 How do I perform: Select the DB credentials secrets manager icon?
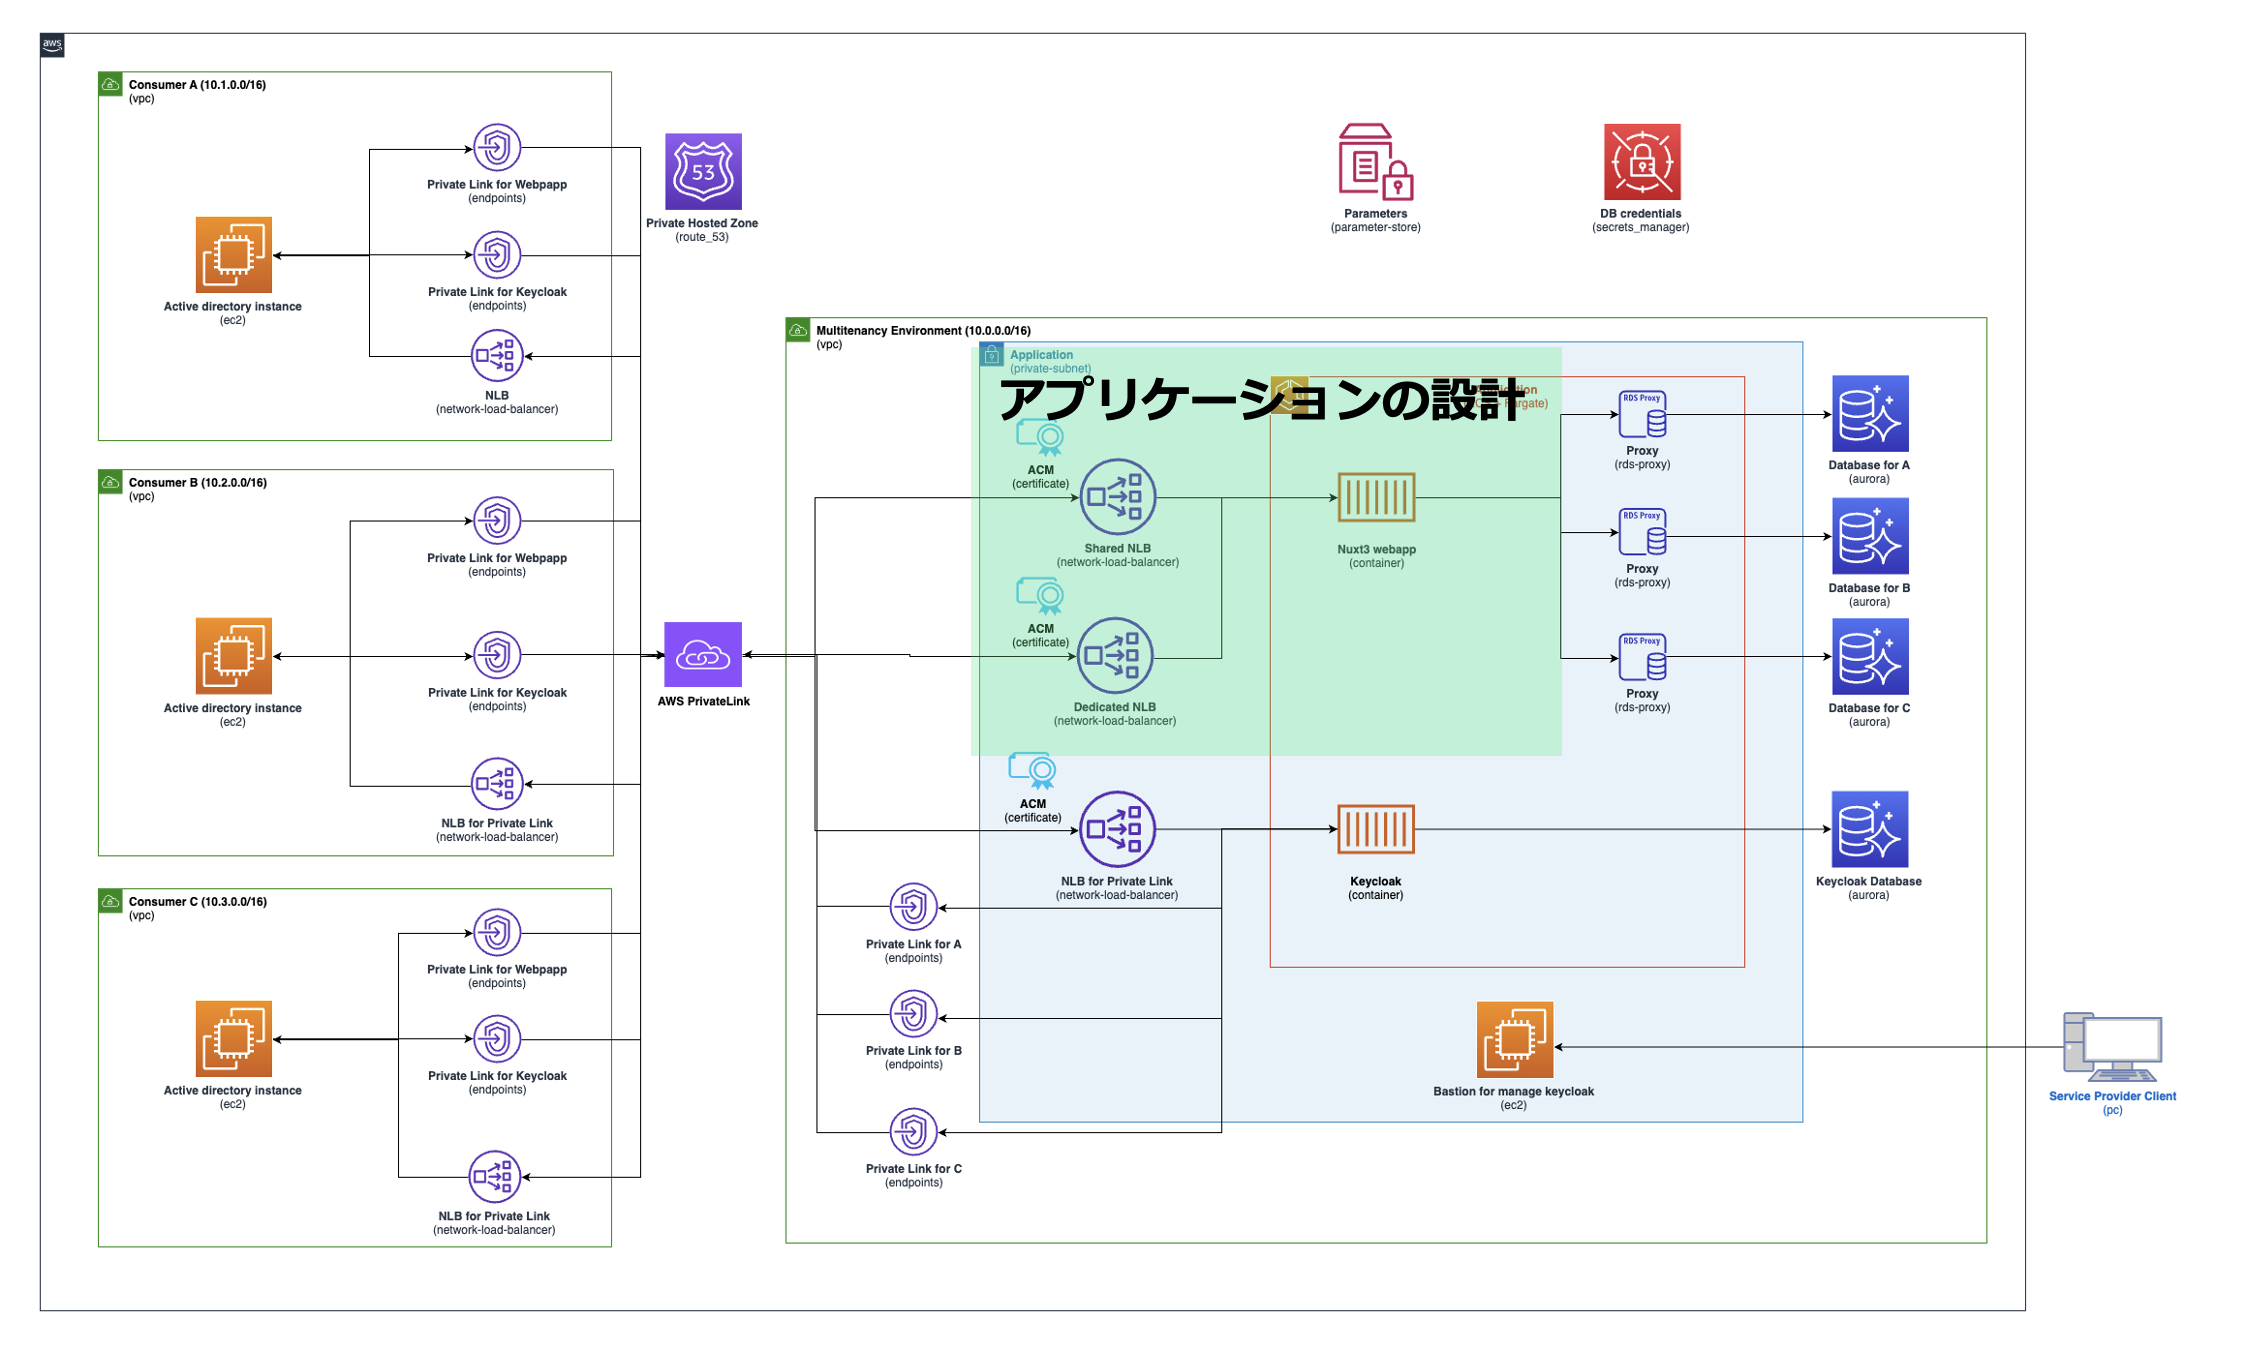tap(1641, 162)
